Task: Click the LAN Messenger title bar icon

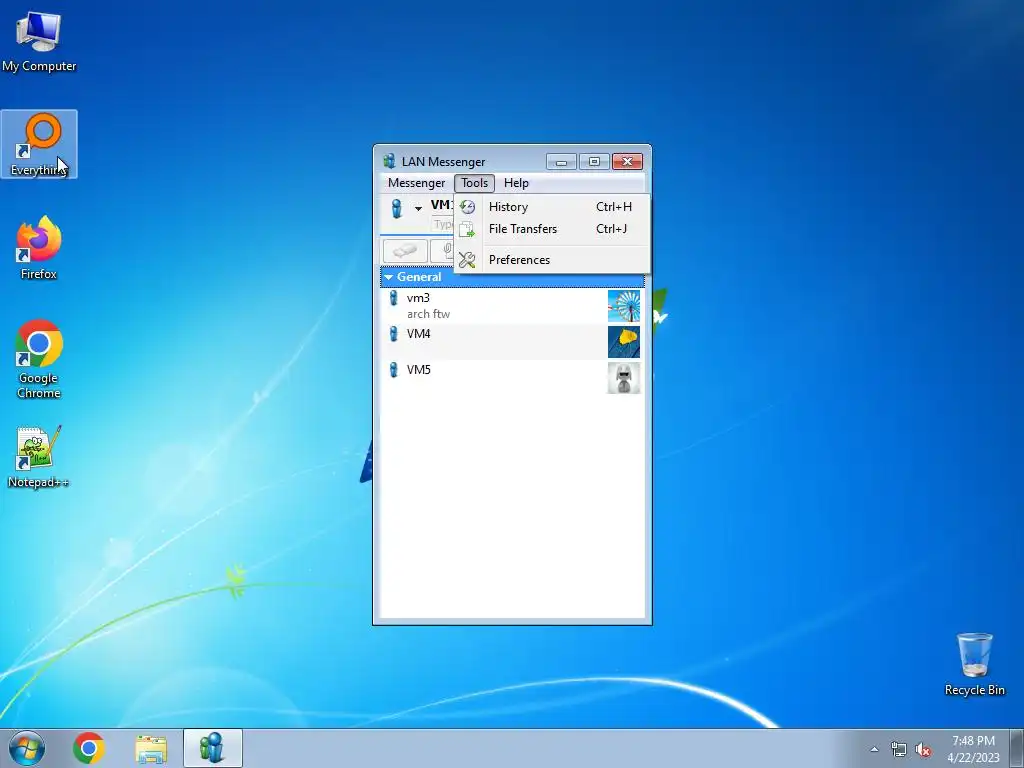Action: point(390,161)
